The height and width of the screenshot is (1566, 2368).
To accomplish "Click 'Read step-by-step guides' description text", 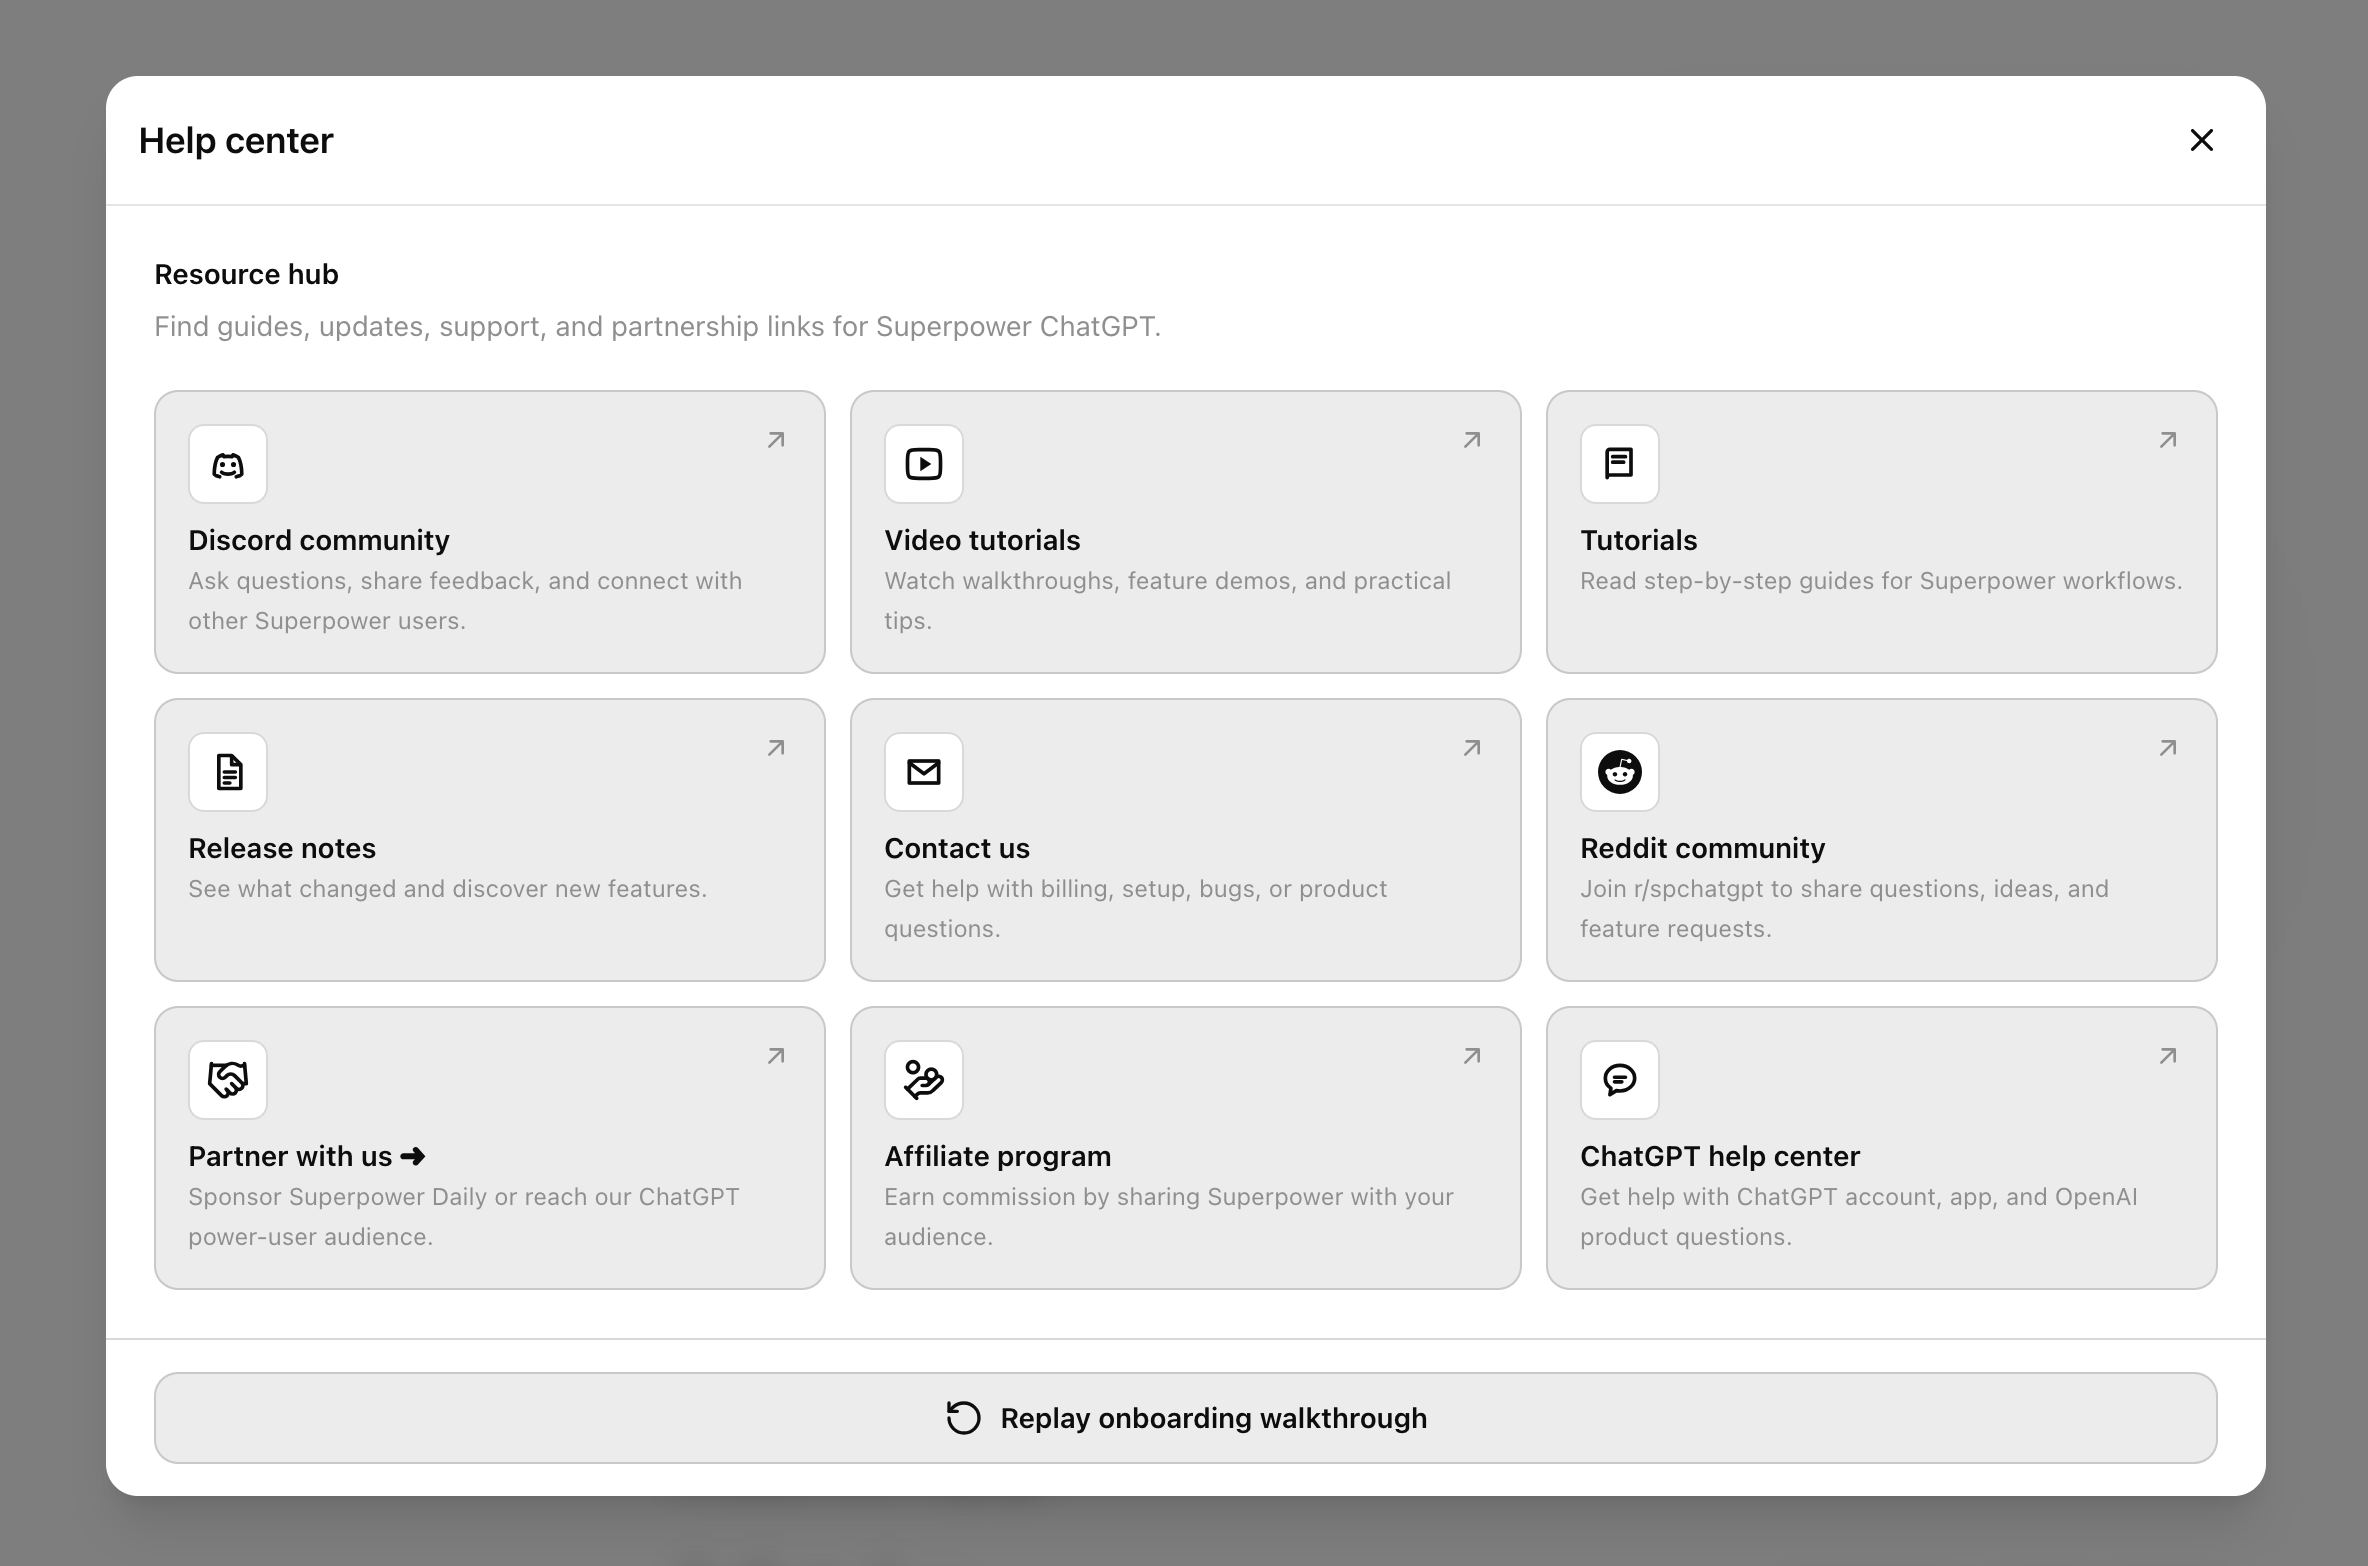I will pyautogui.click(x=1881, y=581).
